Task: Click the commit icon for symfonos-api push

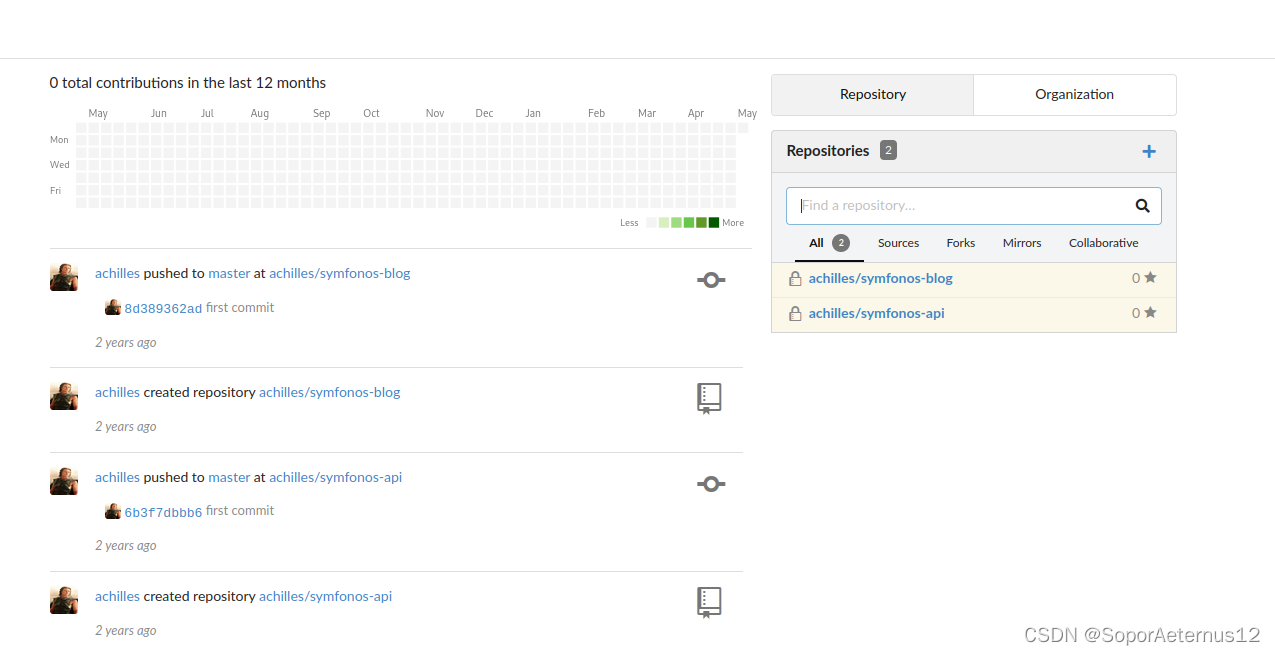Action: pyautogui.click(x=711, y=484)
